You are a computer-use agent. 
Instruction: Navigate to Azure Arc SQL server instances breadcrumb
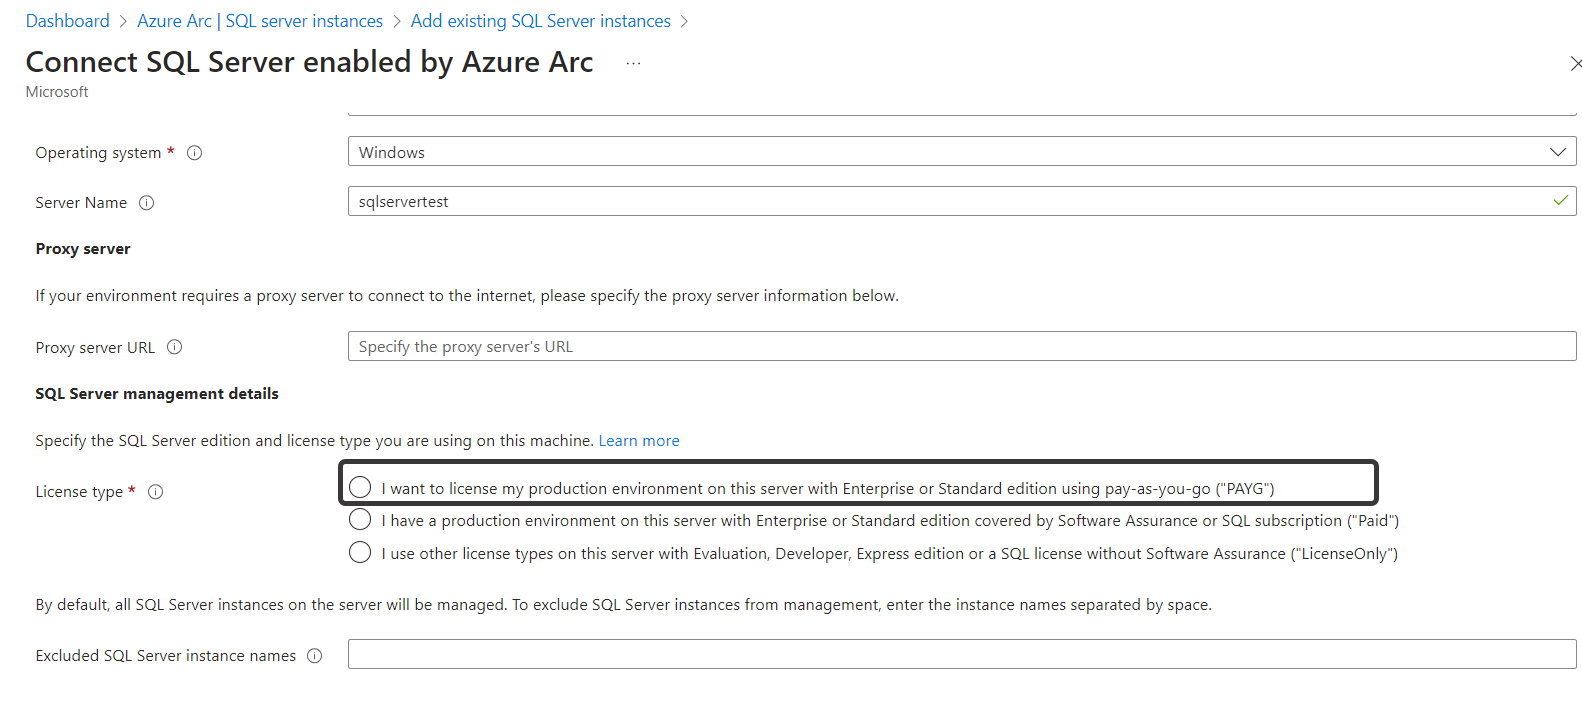pos(260,21)
